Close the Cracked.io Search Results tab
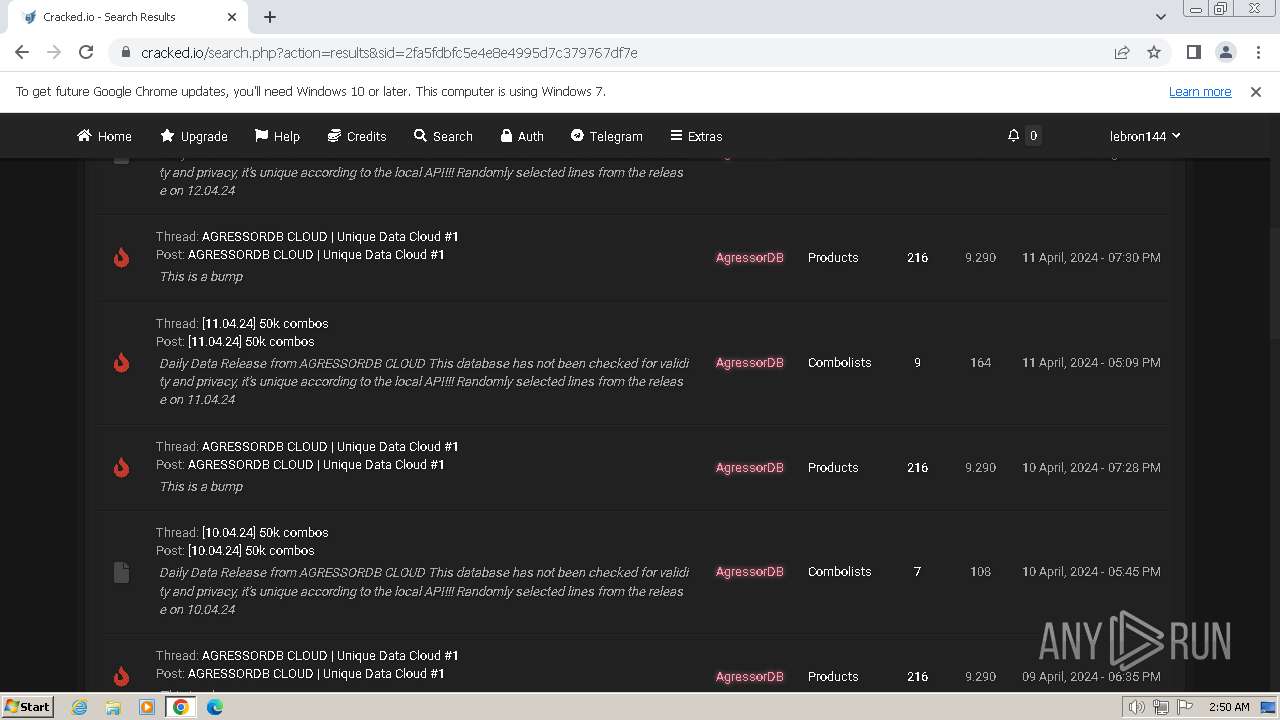The width and height of the screenshot is (1280, 720). pyautogui.click(x=232, y=17)
